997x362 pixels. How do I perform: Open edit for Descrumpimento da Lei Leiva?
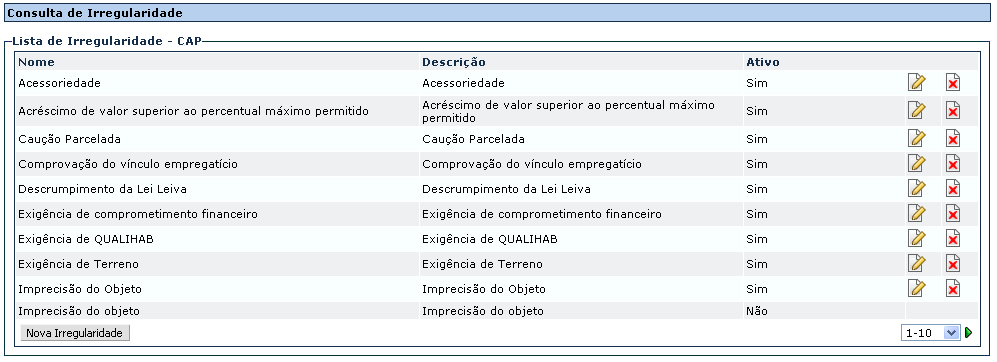pyautogui.click(x=916, y=189)
